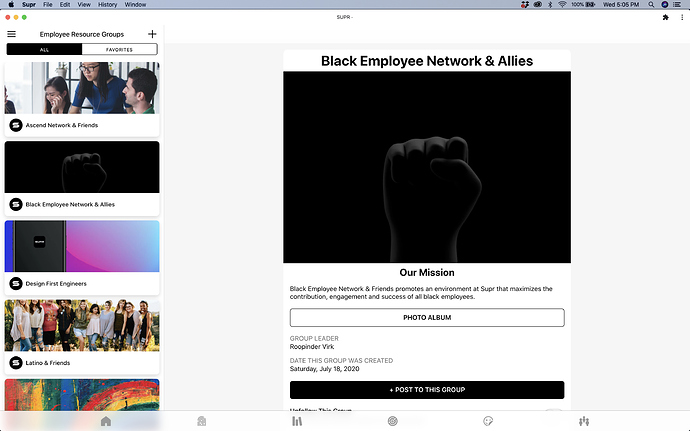Image resolution: width=690 pixels, height=431 pixels.
Task: Open the Window menu
Action: pos(135,4)
